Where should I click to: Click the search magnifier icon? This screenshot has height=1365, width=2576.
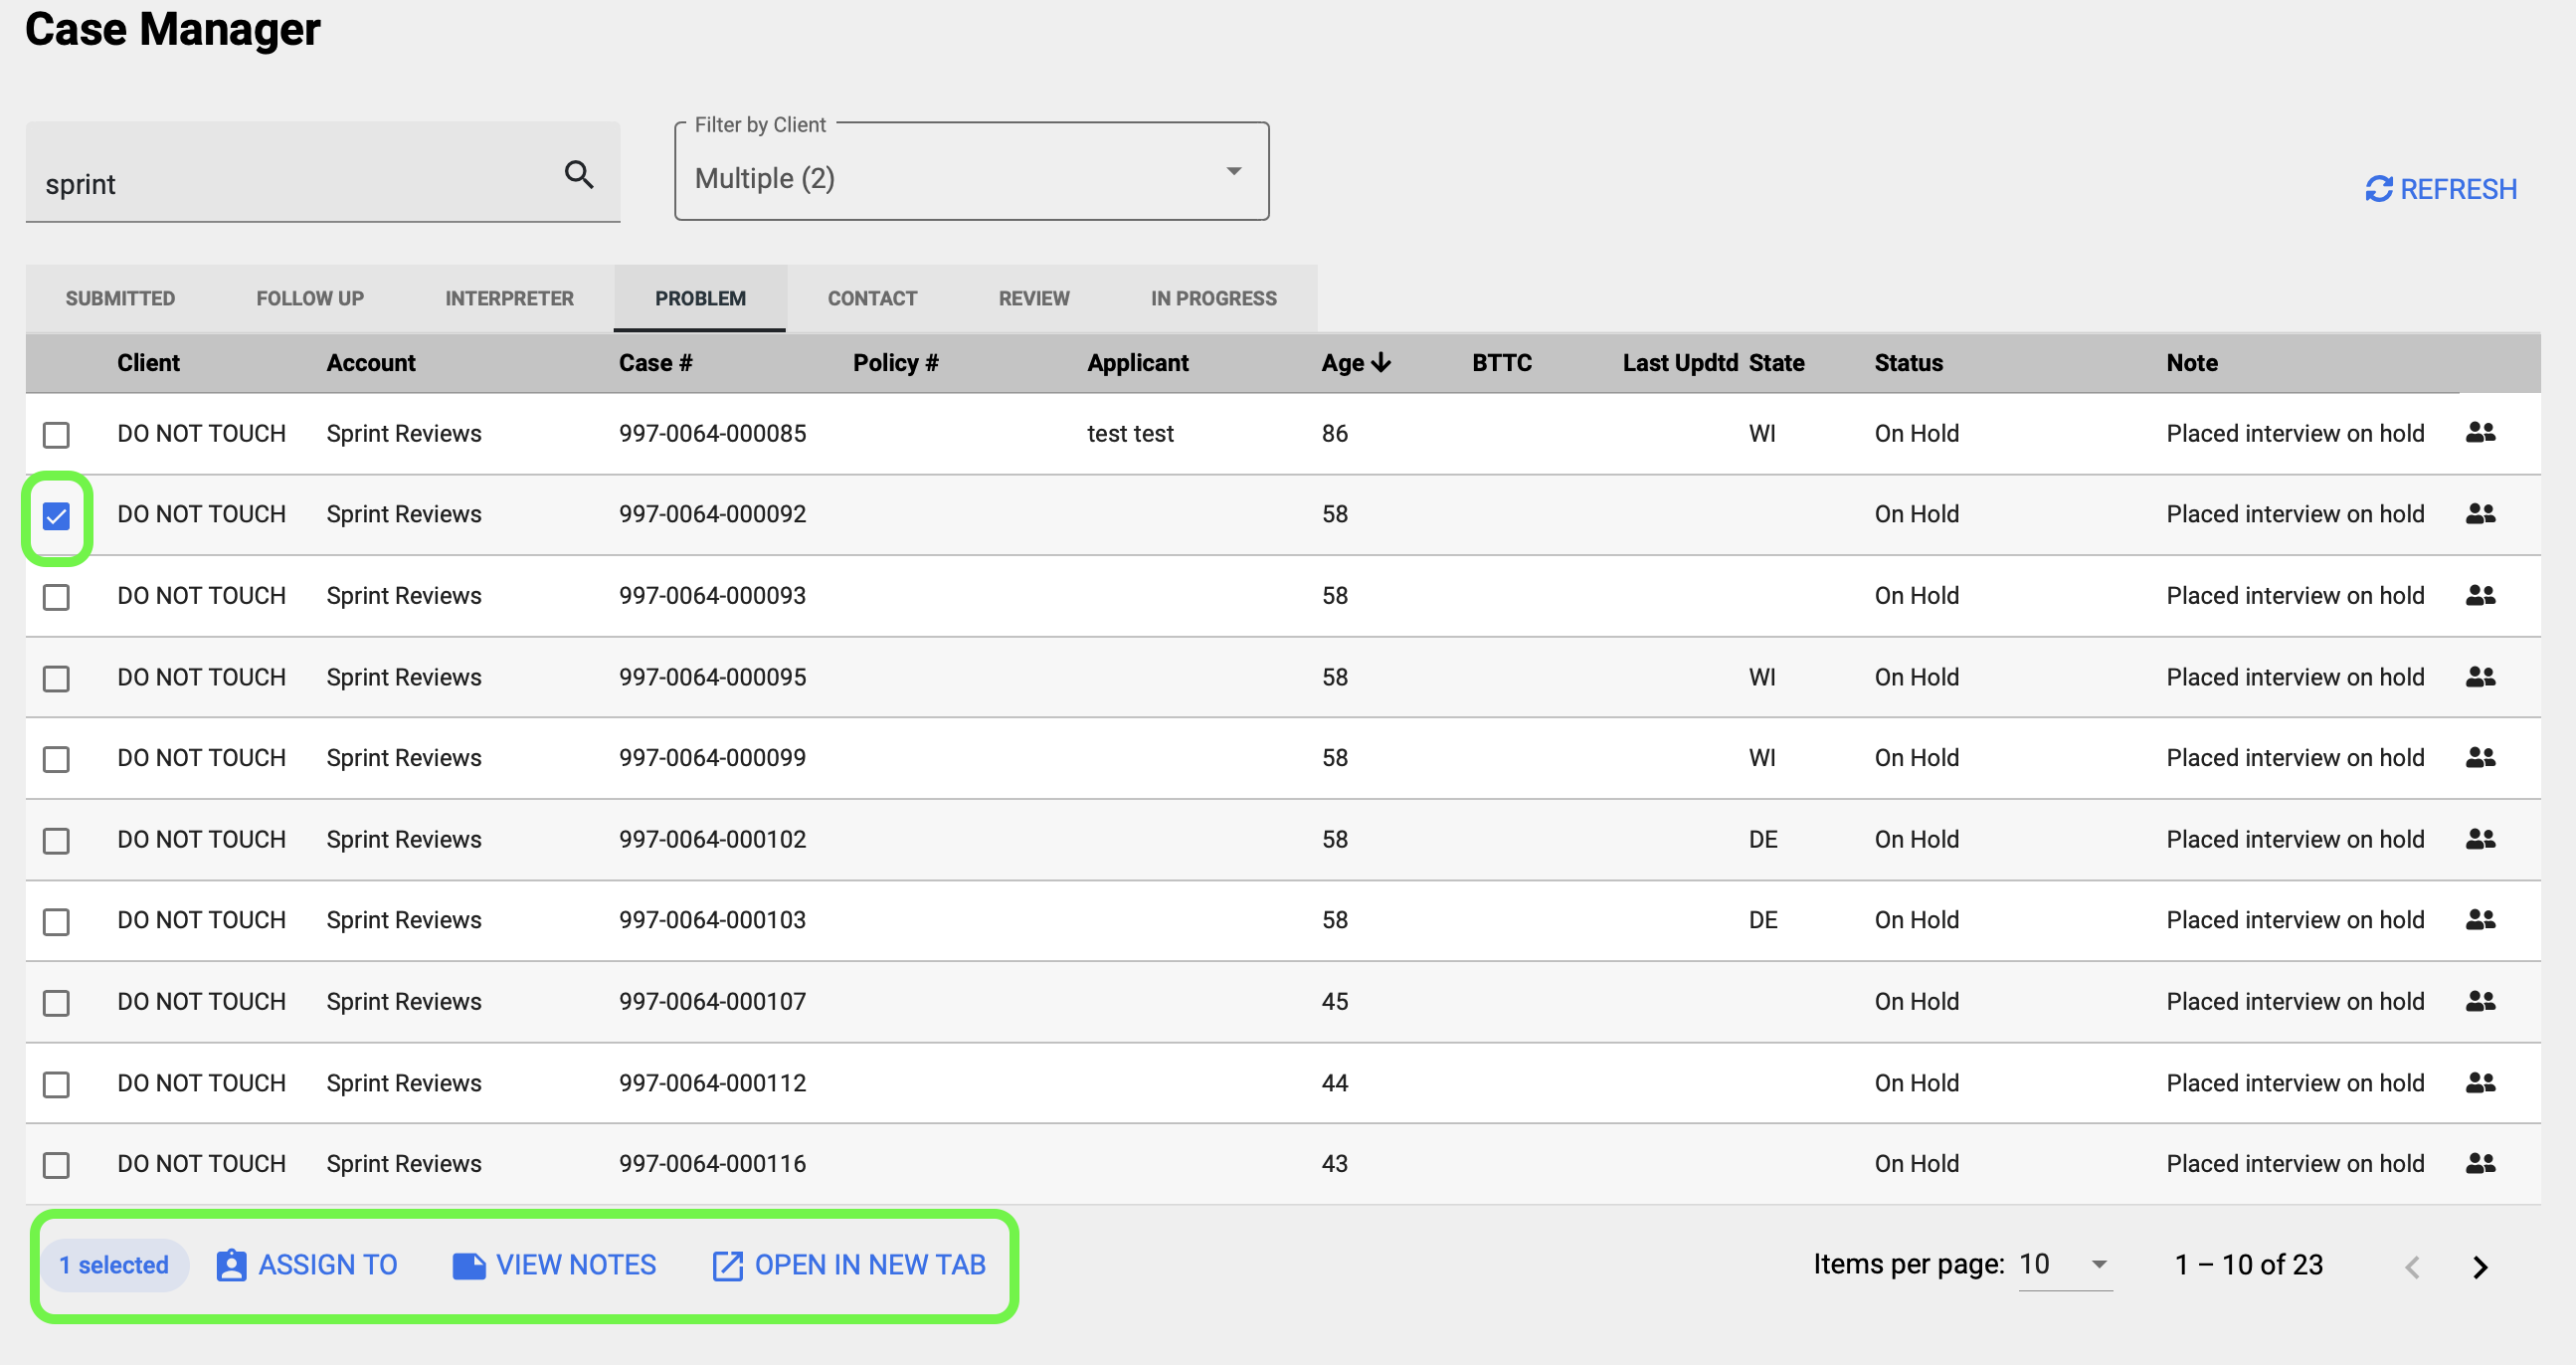pyautogui.click(x=579, y=175)
